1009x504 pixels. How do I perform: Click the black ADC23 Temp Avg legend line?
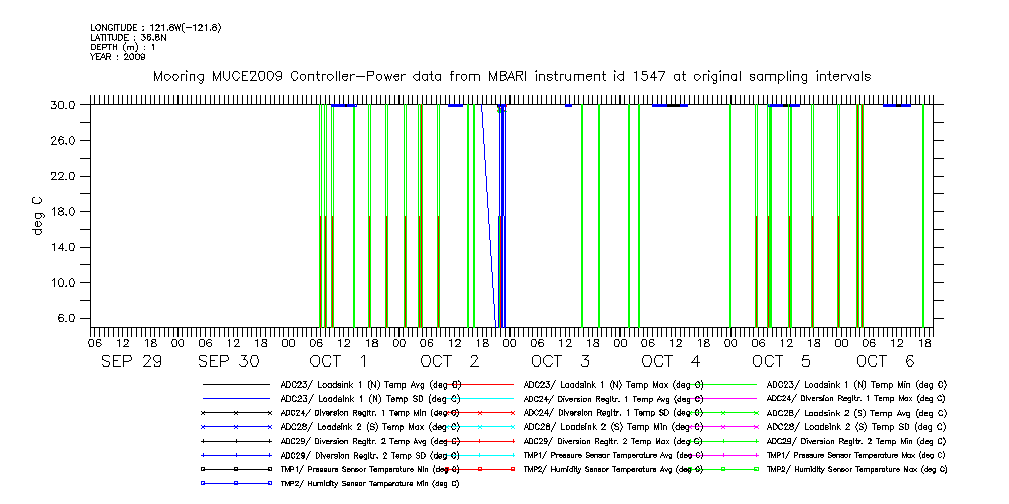point(236,384)
